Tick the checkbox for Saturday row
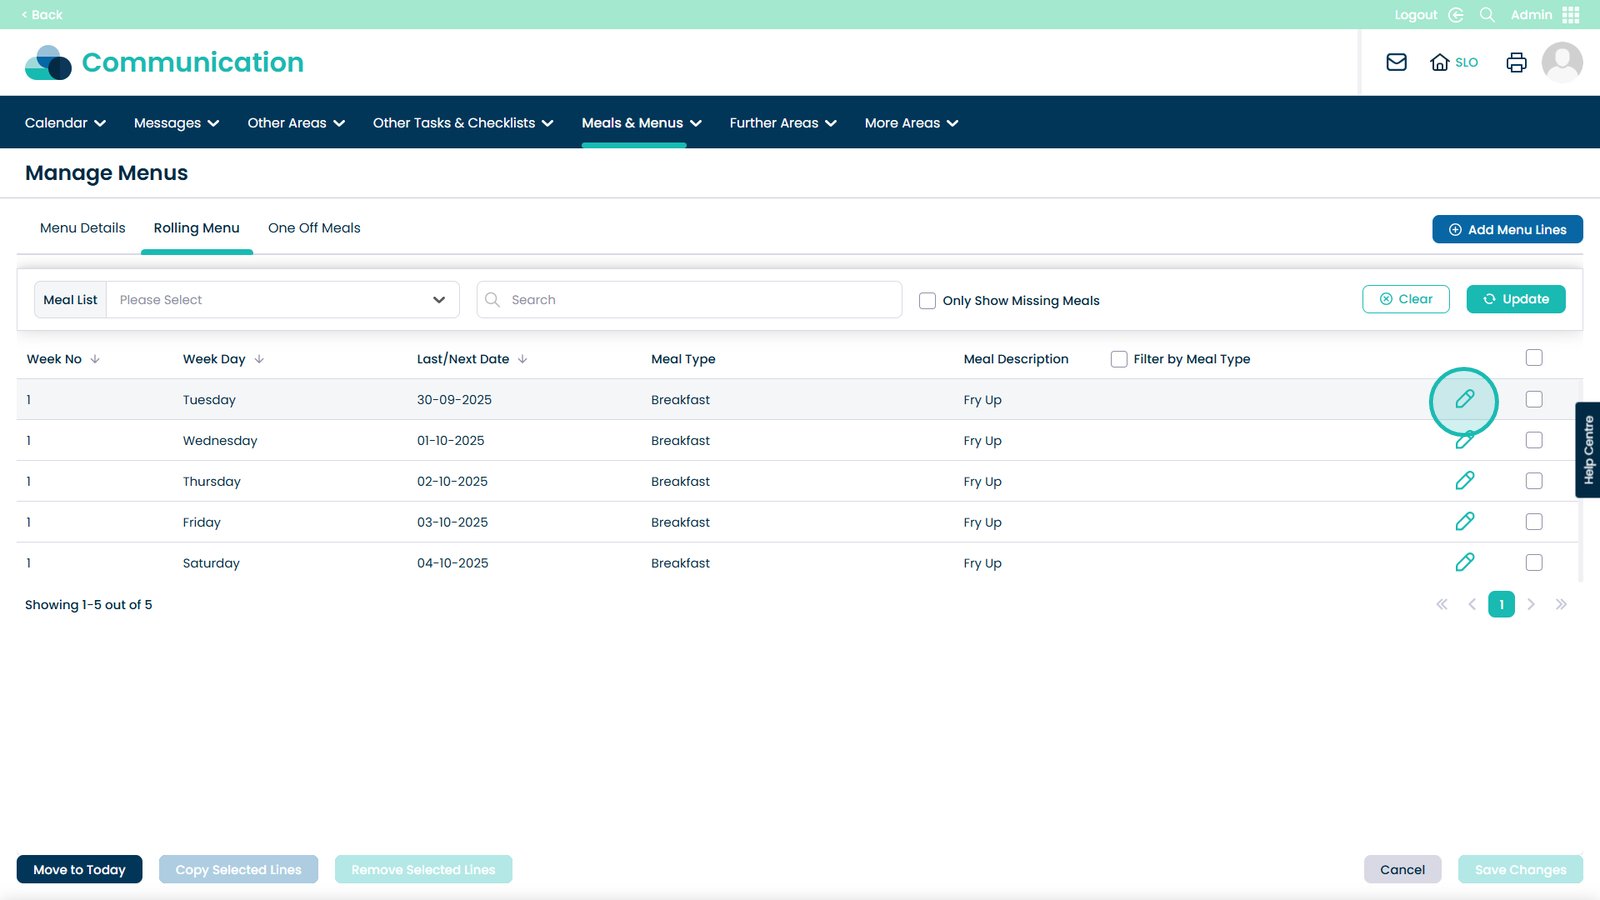1600x900 pixels. point(1533,563)
